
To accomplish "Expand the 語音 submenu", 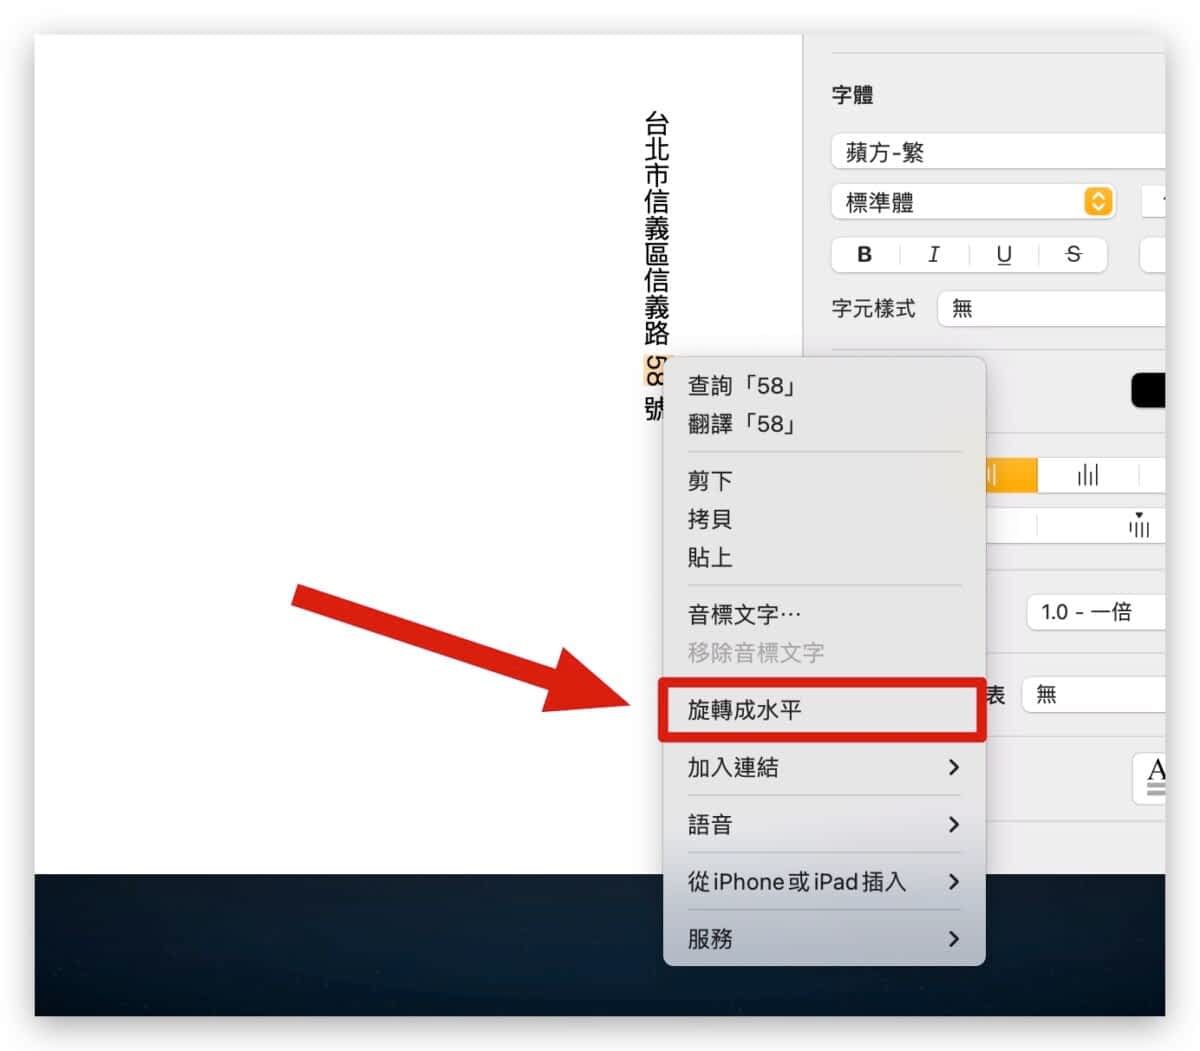I will coord(823,825).
